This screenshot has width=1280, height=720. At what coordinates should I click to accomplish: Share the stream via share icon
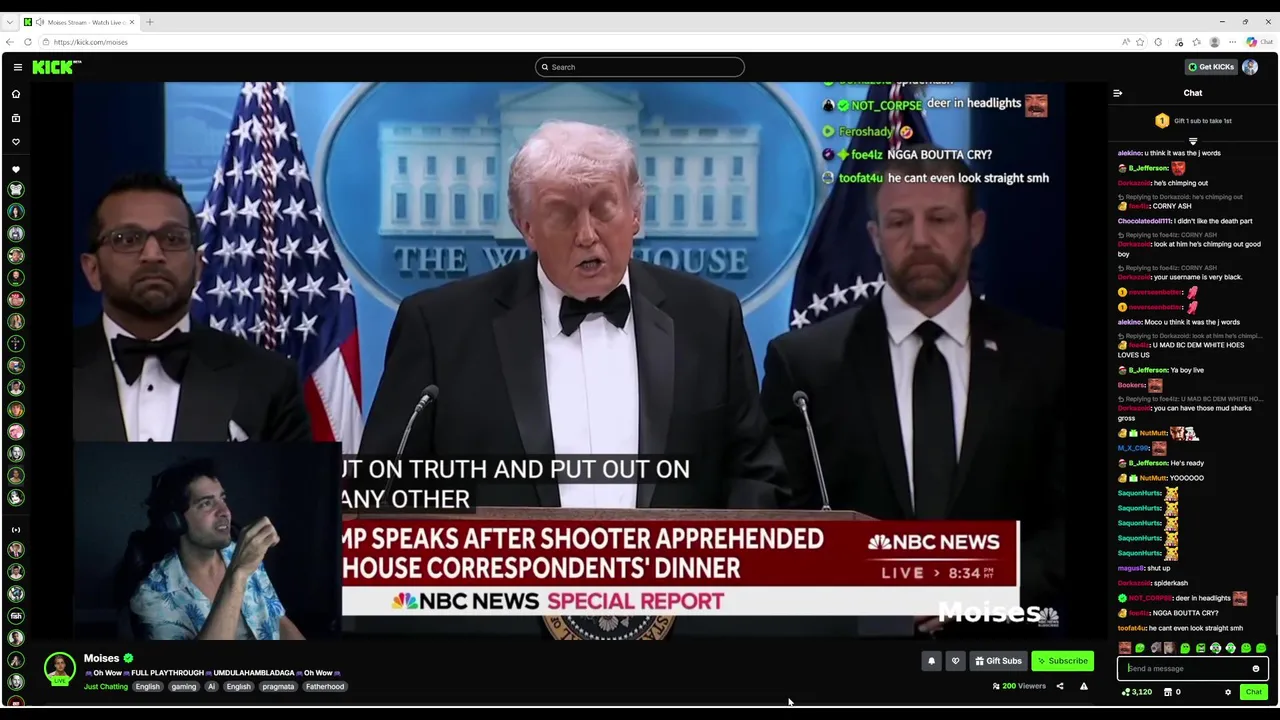(1060, 686)
